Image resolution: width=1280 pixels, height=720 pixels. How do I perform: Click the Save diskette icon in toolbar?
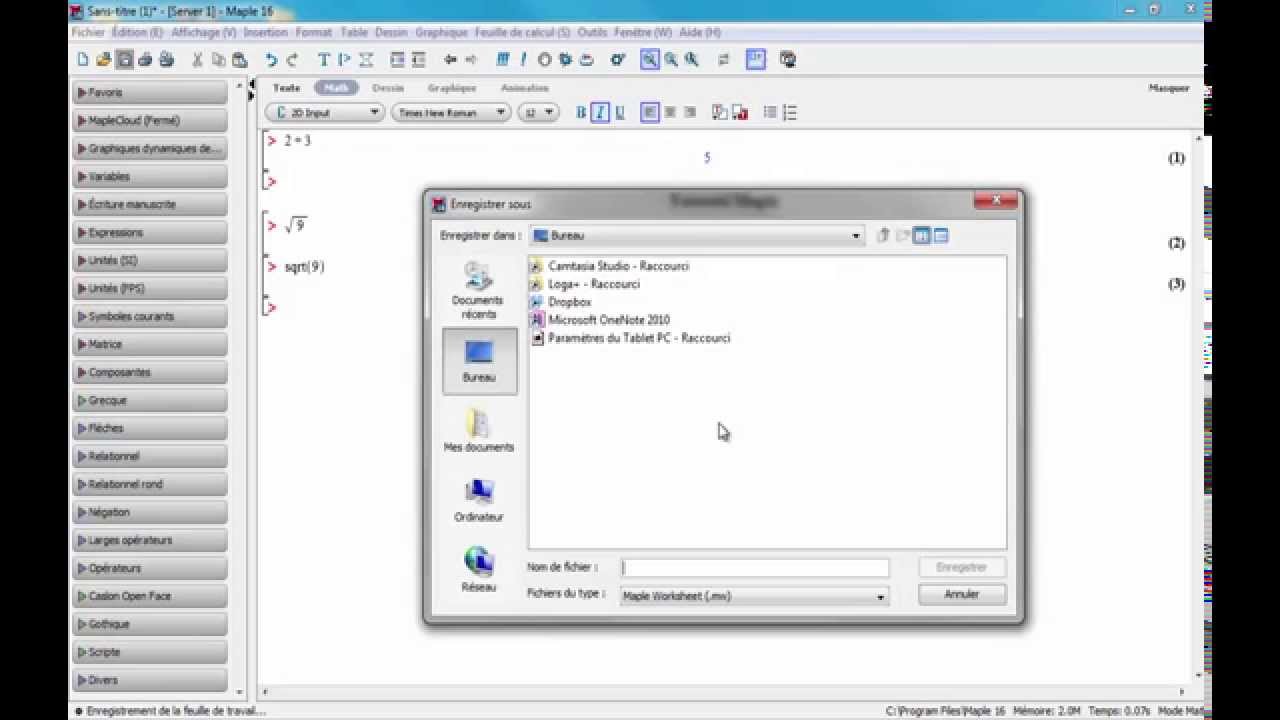point(124,60)
